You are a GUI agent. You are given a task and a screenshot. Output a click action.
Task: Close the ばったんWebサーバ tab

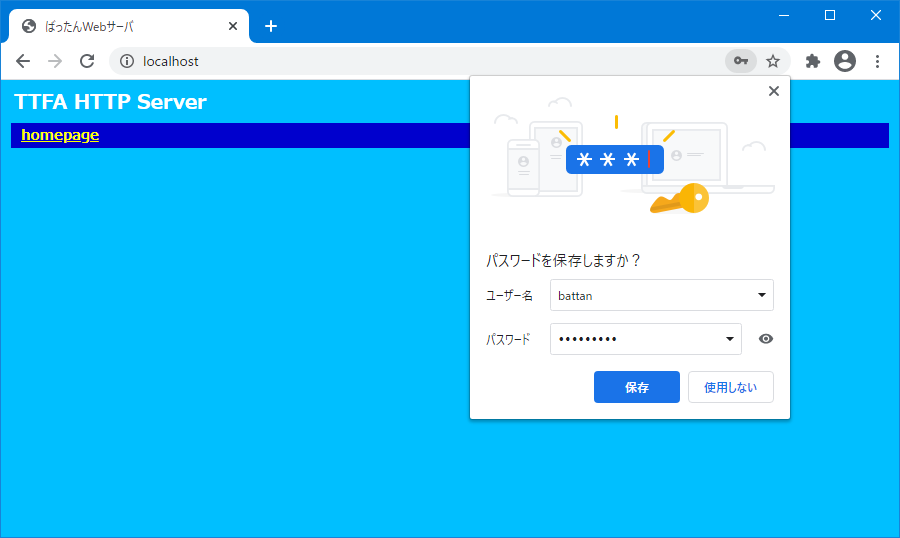point(233,26)
